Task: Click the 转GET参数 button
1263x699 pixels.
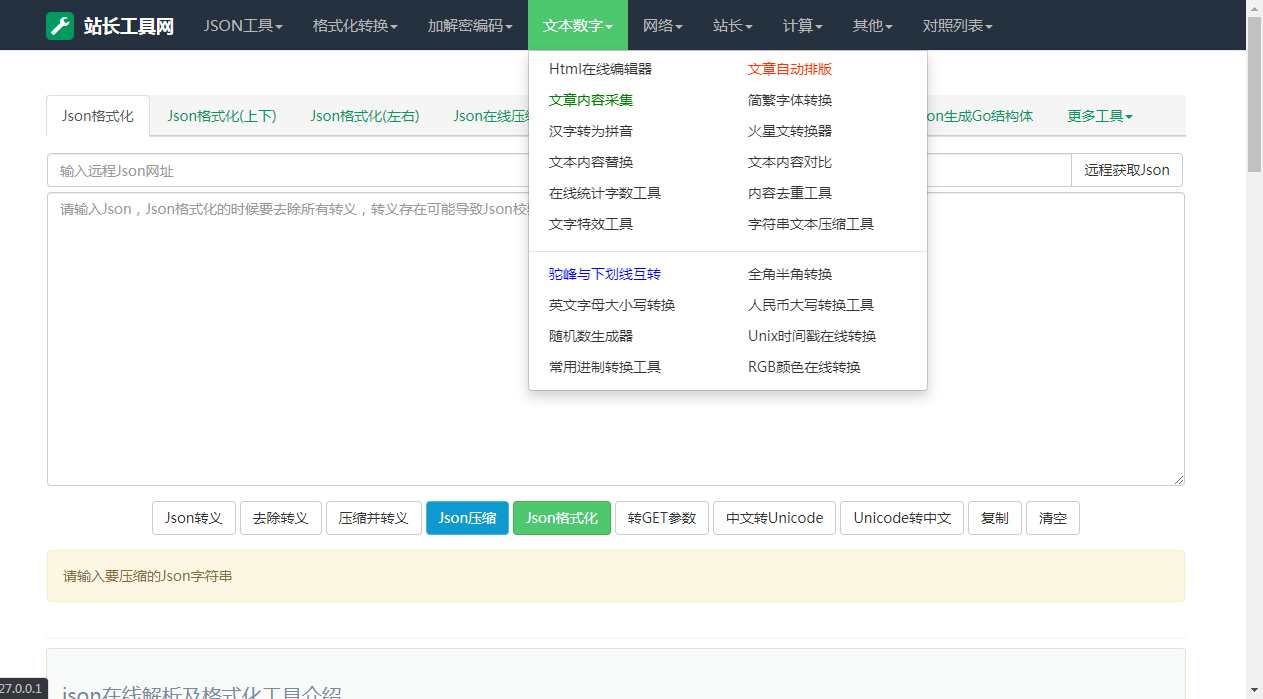Action: click(661, 518)
